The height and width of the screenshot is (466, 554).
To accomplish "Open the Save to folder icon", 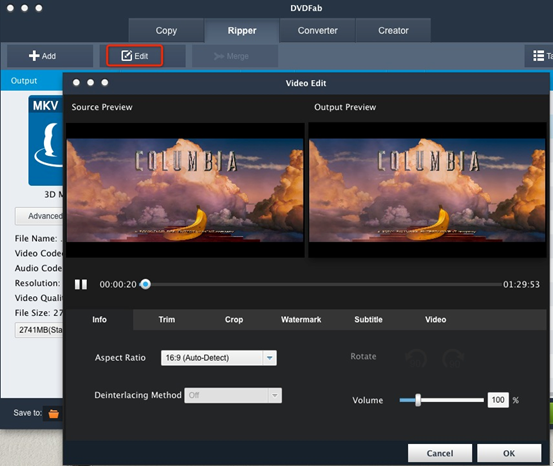I will click(x=54, y=413).
